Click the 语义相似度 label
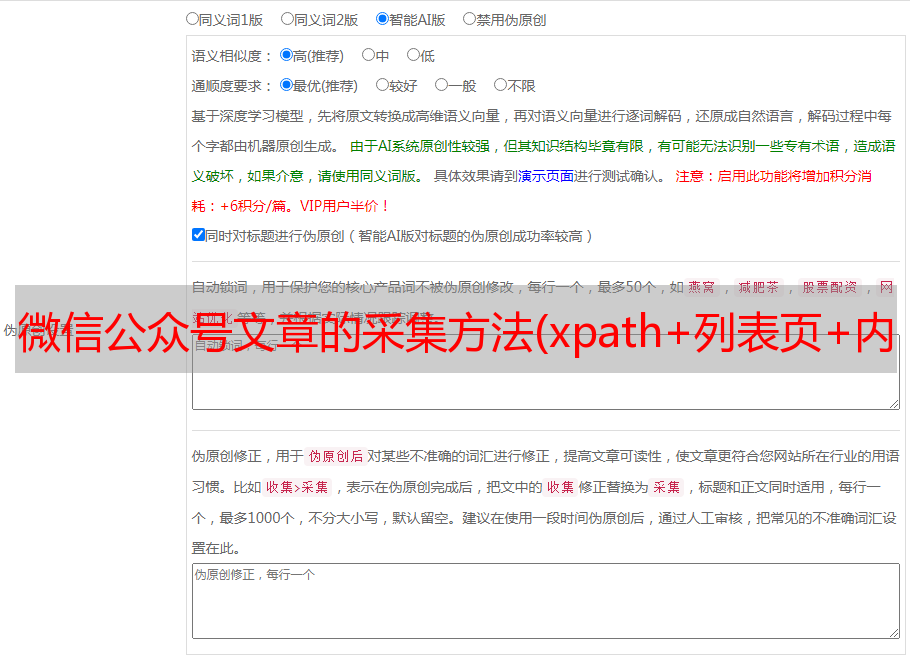911x658 pixels. pos(232,56)
